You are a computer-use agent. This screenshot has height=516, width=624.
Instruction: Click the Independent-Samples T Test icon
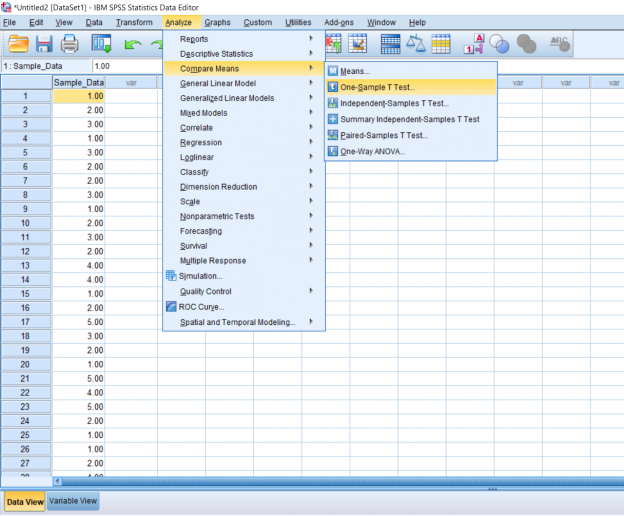333,103
